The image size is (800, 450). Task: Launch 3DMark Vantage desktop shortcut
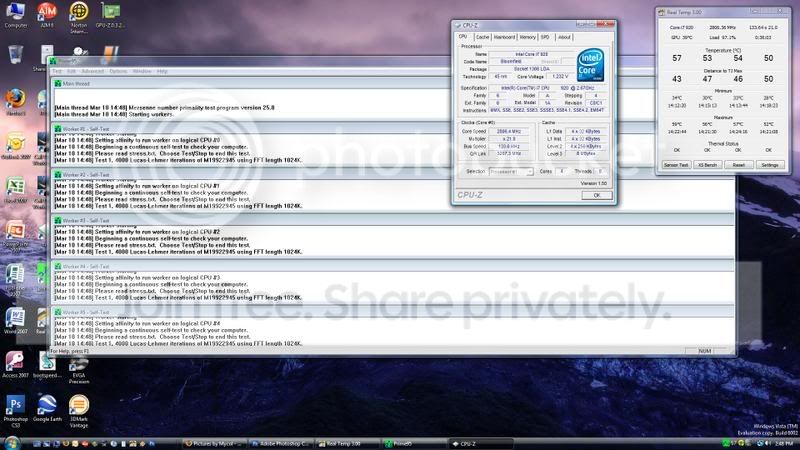pyautogui.click(x=79, y=411)
